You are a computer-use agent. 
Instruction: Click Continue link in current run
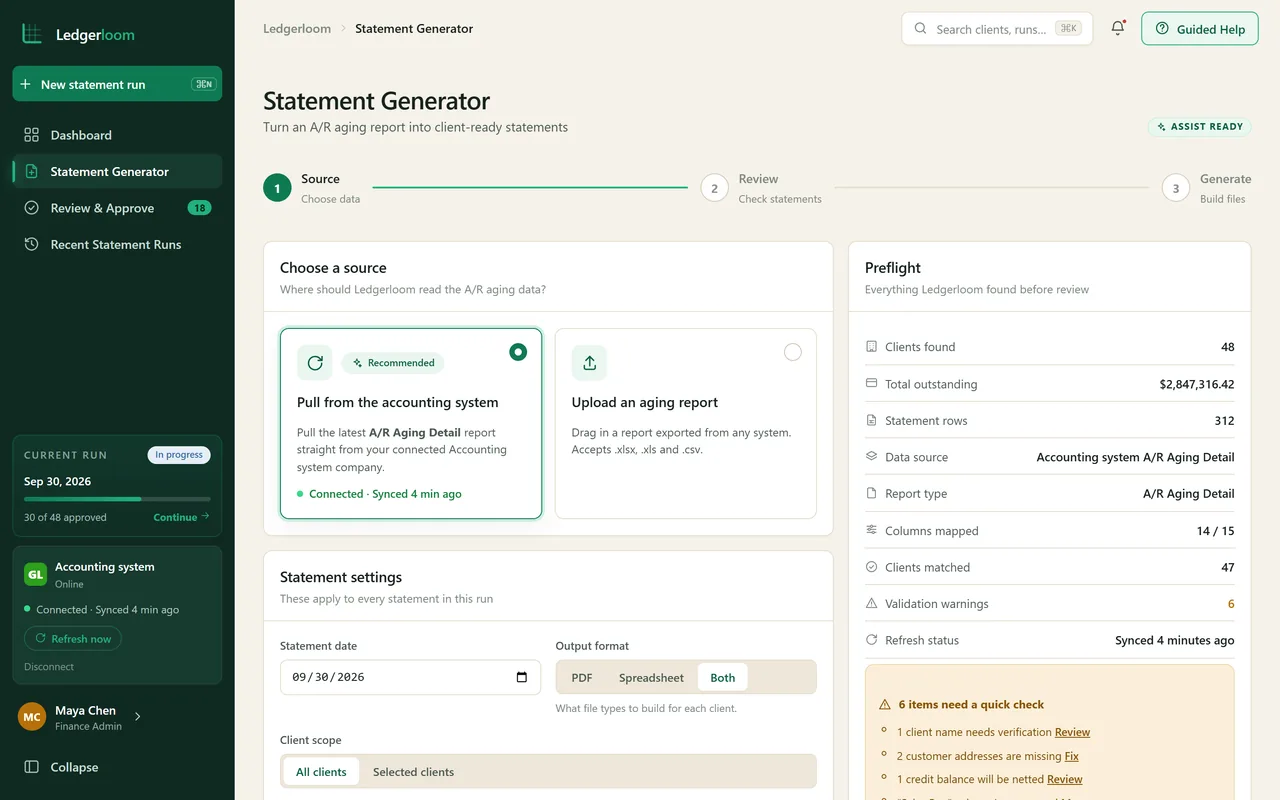click(181, 517)
